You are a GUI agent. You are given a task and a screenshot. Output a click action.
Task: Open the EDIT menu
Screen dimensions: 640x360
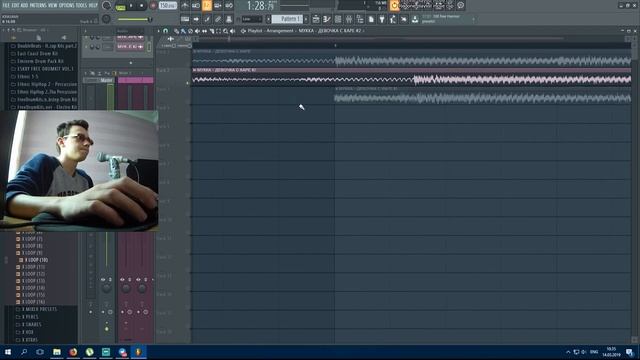[x=16, y=5]
